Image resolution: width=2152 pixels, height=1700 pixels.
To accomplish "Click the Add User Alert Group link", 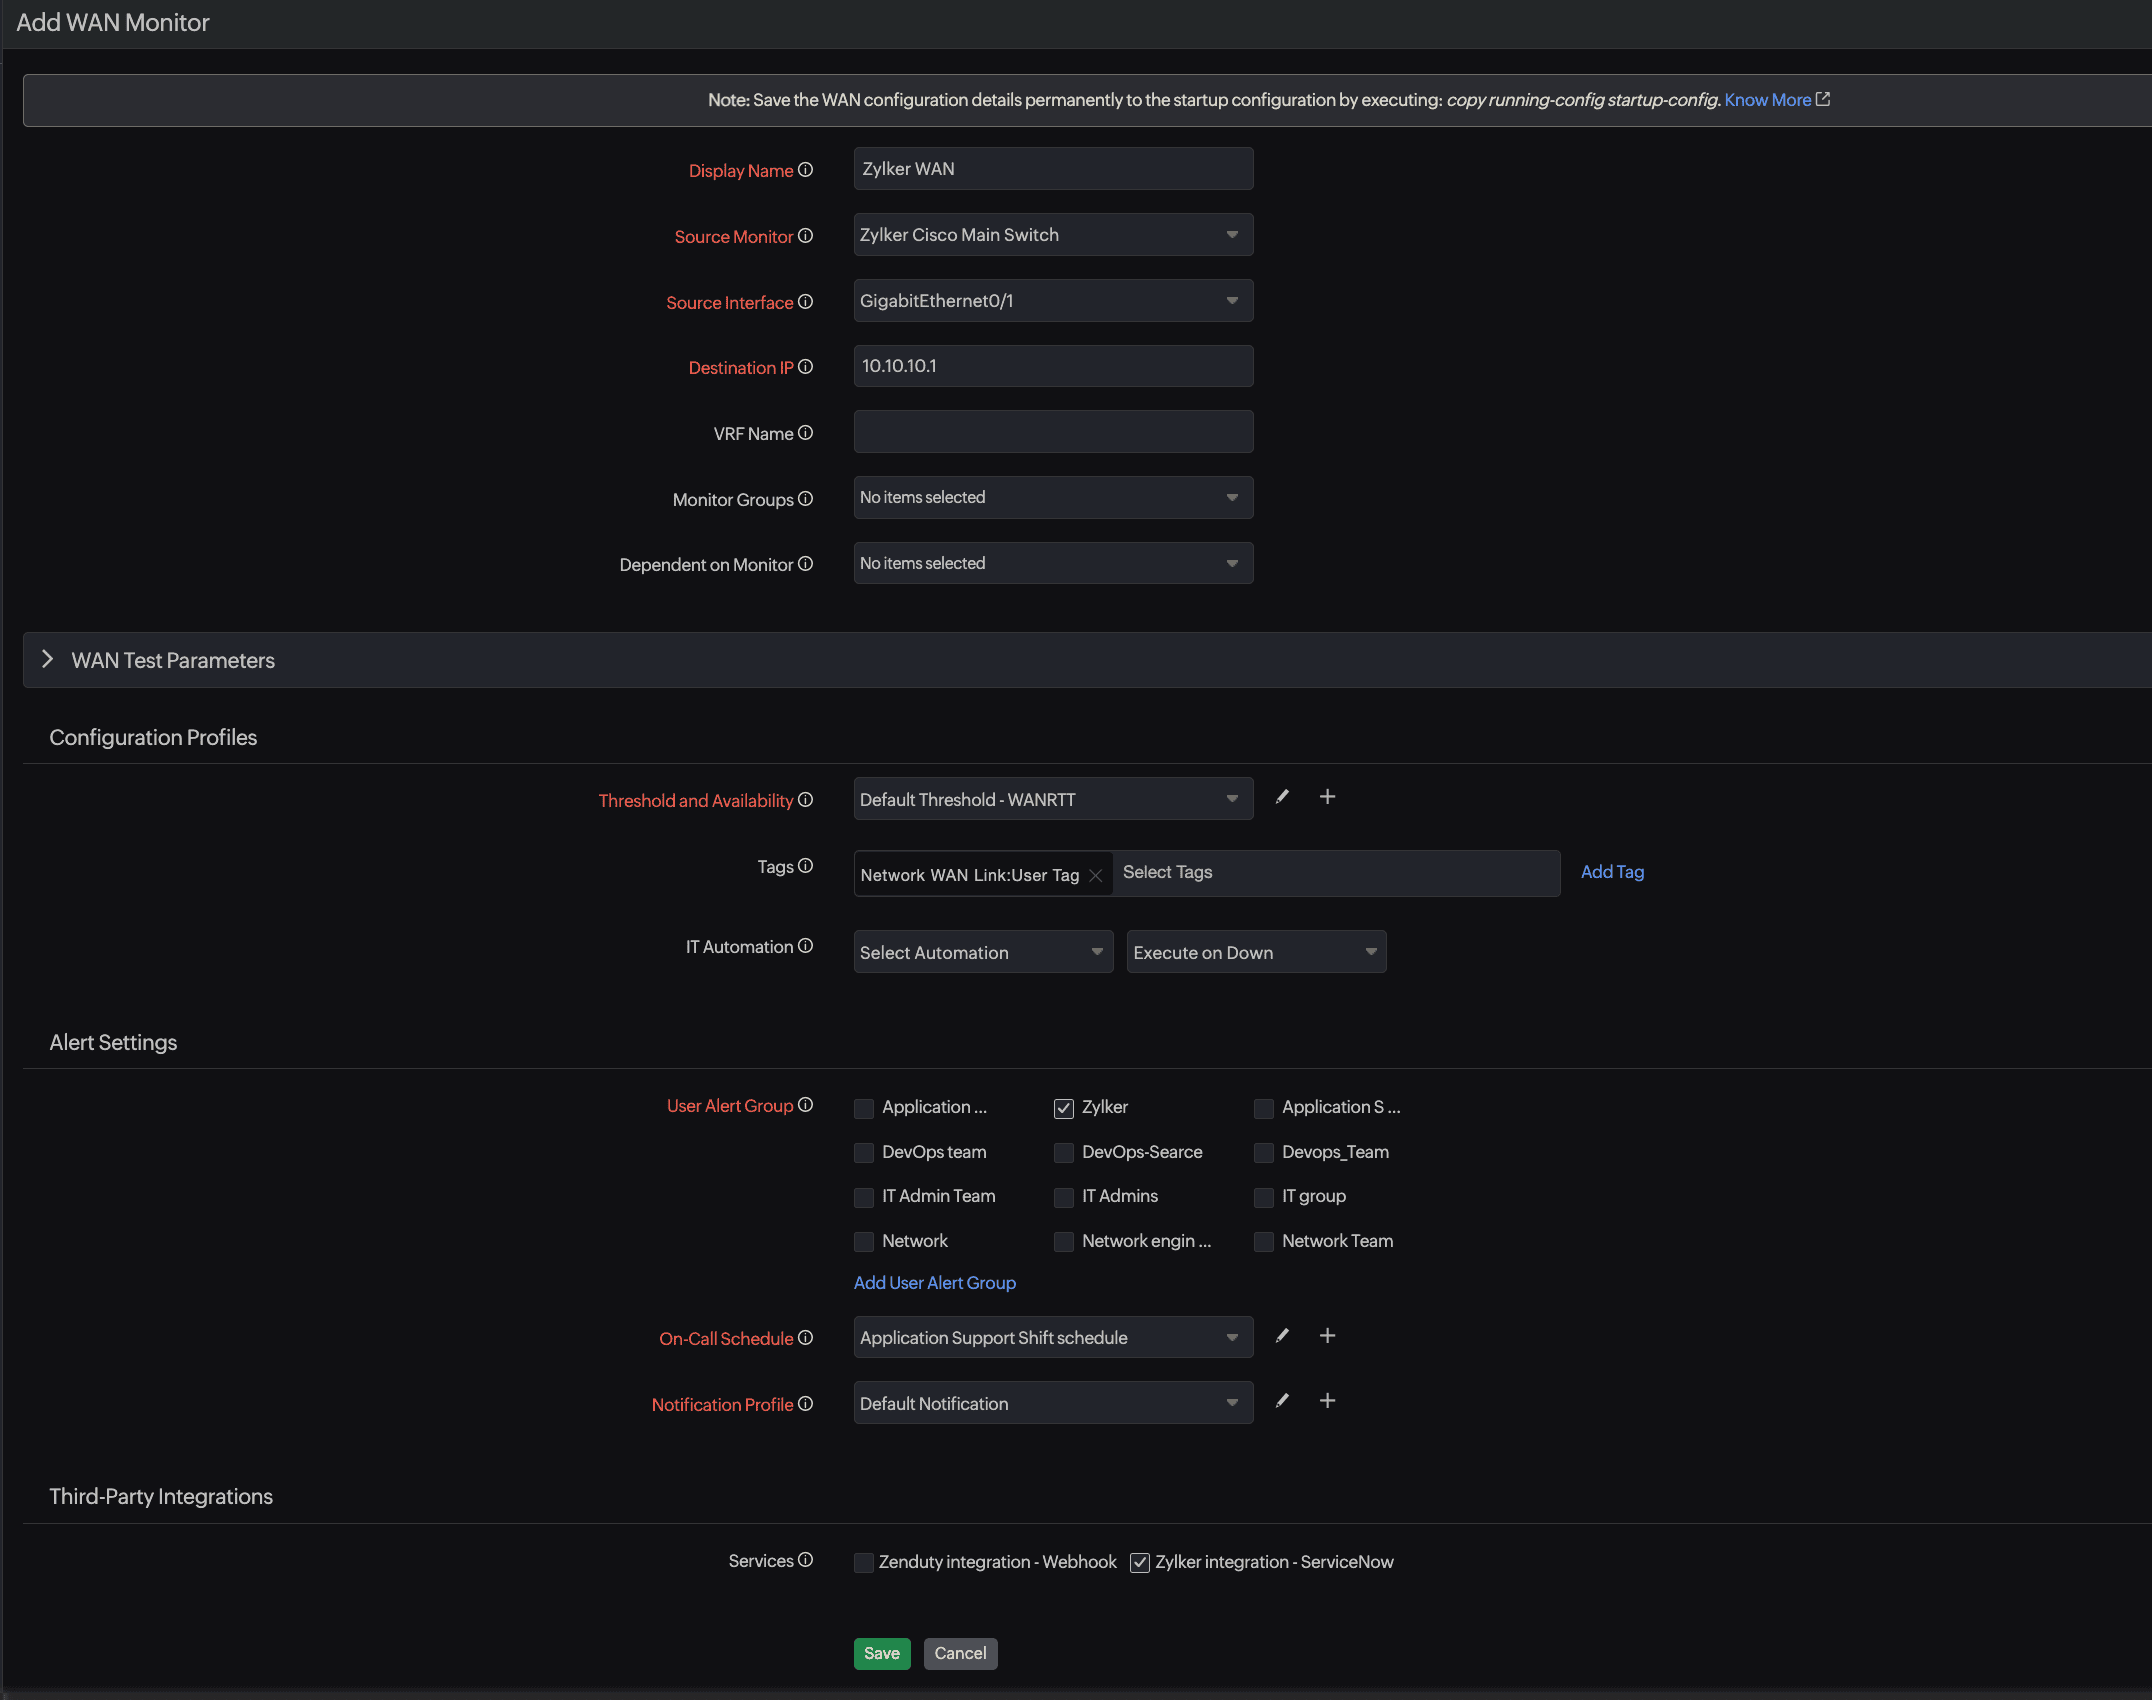I will pyautogui.click(x=934, y=1282).
